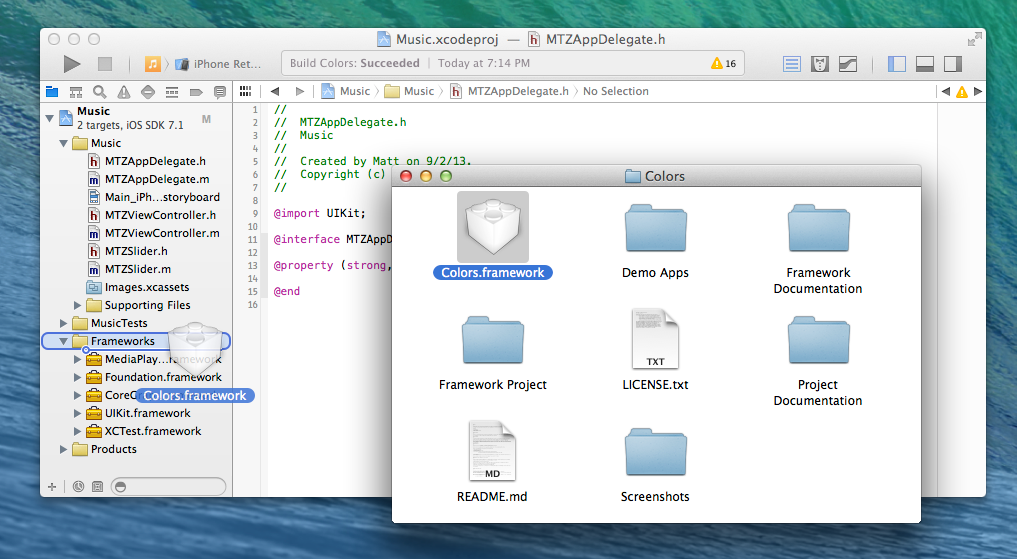Collapse the Frameworks group
This screenshot has height=559, width=1017.
(x=64, y=341)
